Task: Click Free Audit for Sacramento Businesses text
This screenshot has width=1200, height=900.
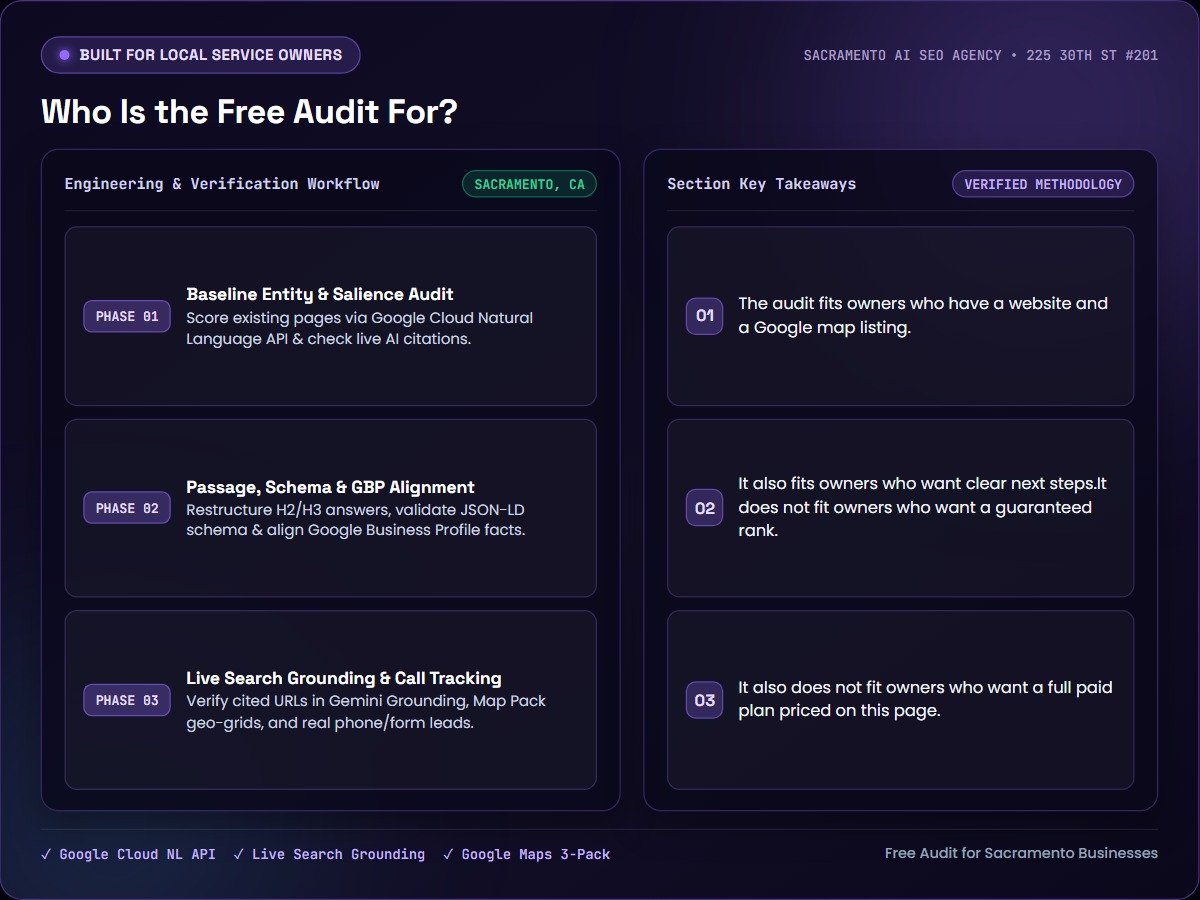Action: point(1021,853)
